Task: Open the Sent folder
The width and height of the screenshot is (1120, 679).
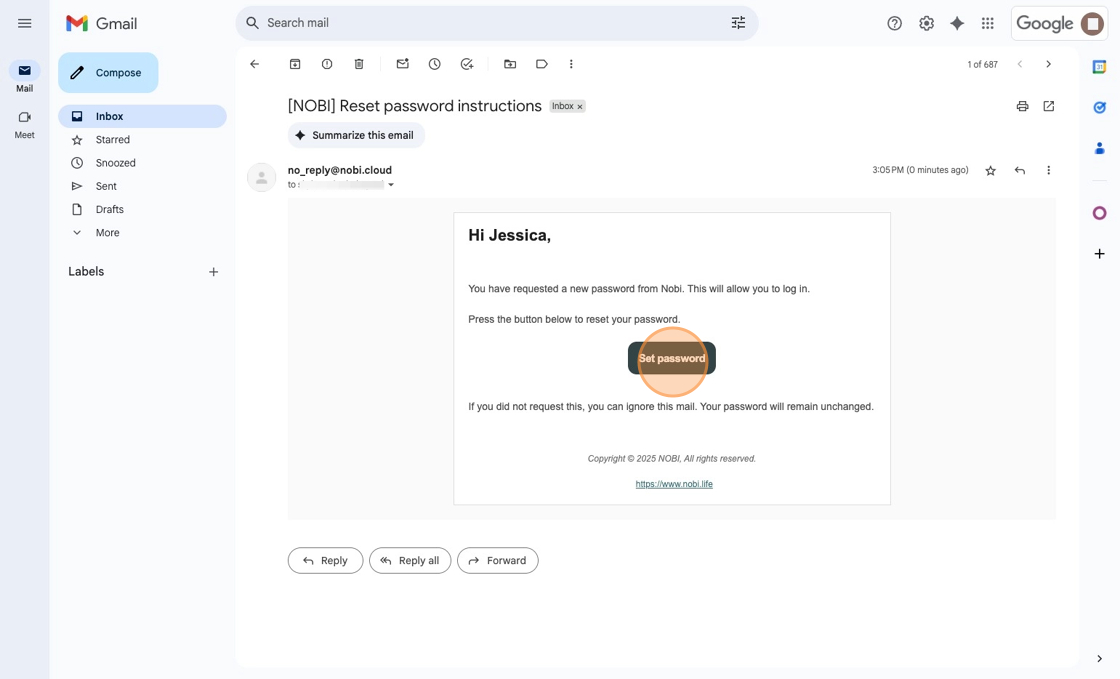Action: pos(106,186)
